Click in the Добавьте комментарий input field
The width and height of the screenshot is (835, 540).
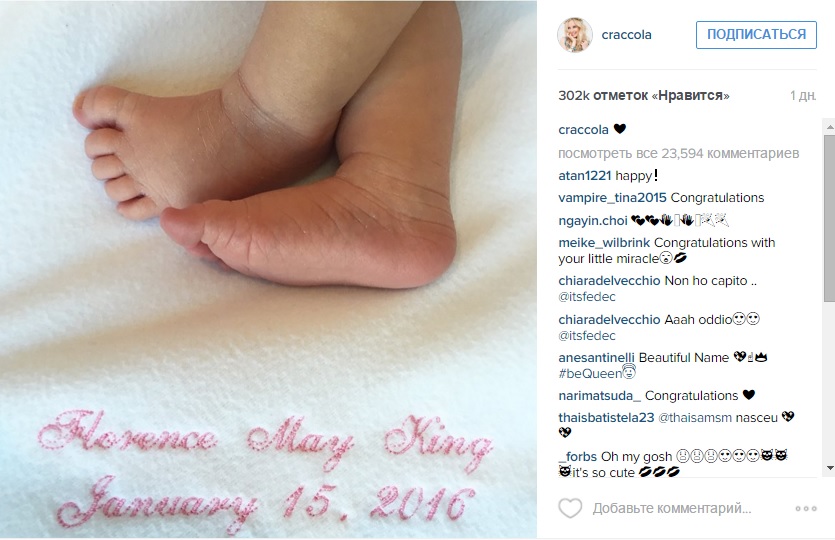point(672,509)
